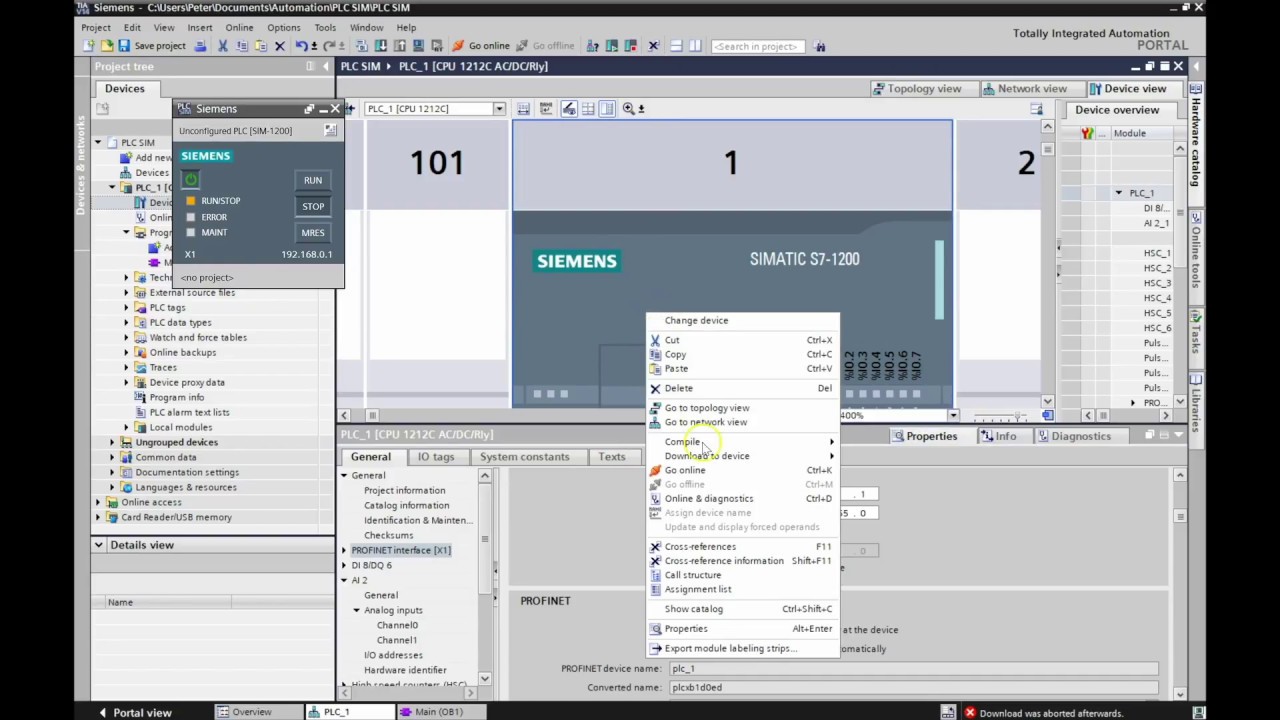Expand the PROFINET interface [X1] property node
This screenshot has width=1280, height=720.
pos(344,550)
